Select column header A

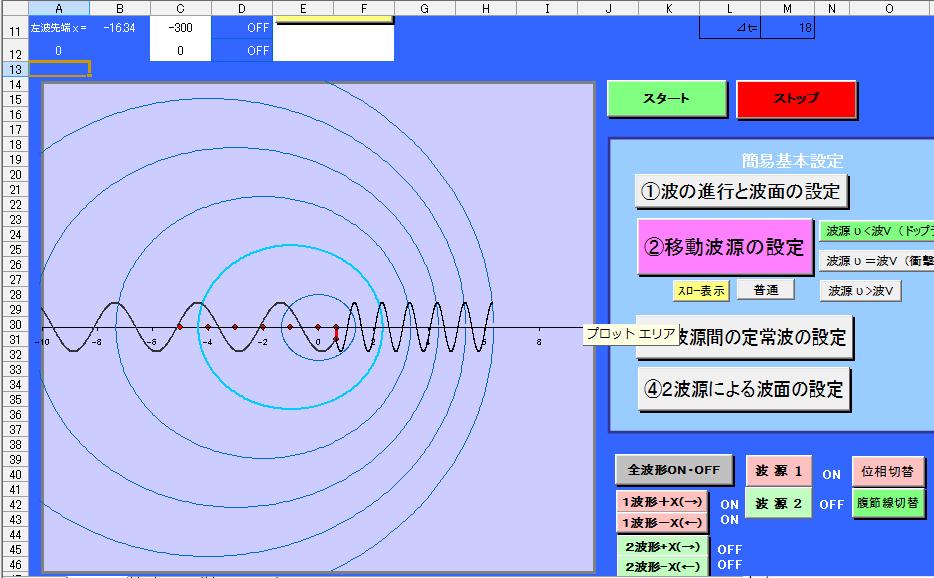coord(59,8)
